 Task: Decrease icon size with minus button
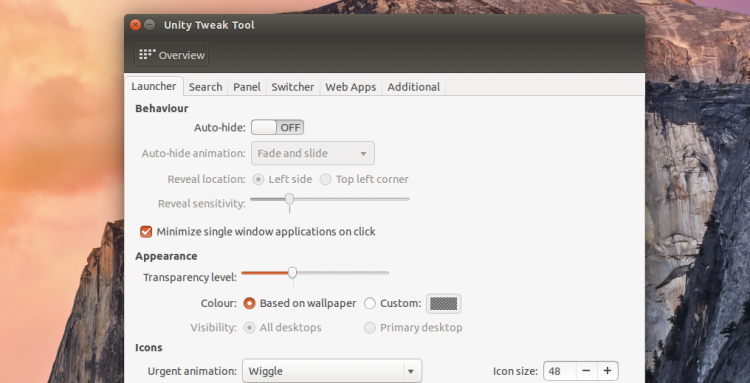[586, 371]
